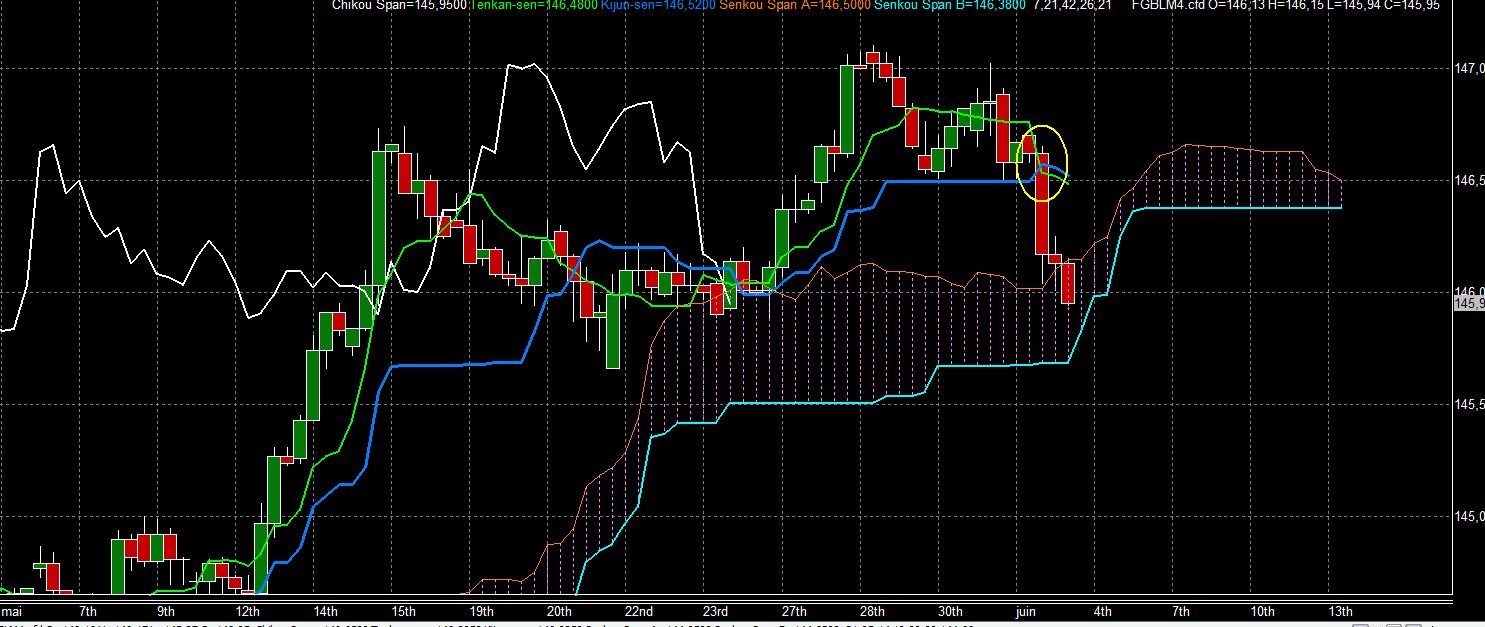Click the 15th date label

click(x=403, y=611)
